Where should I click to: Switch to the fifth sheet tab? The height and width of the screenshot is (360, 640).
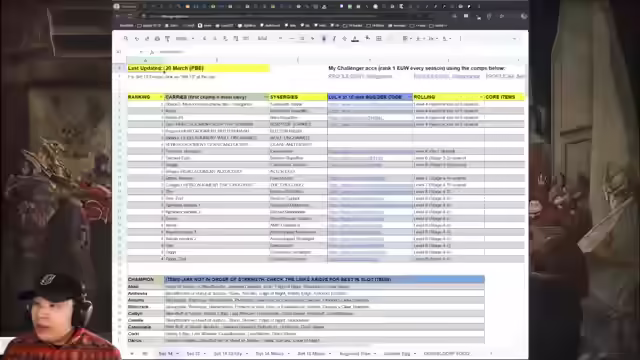(x=311, y=353)
